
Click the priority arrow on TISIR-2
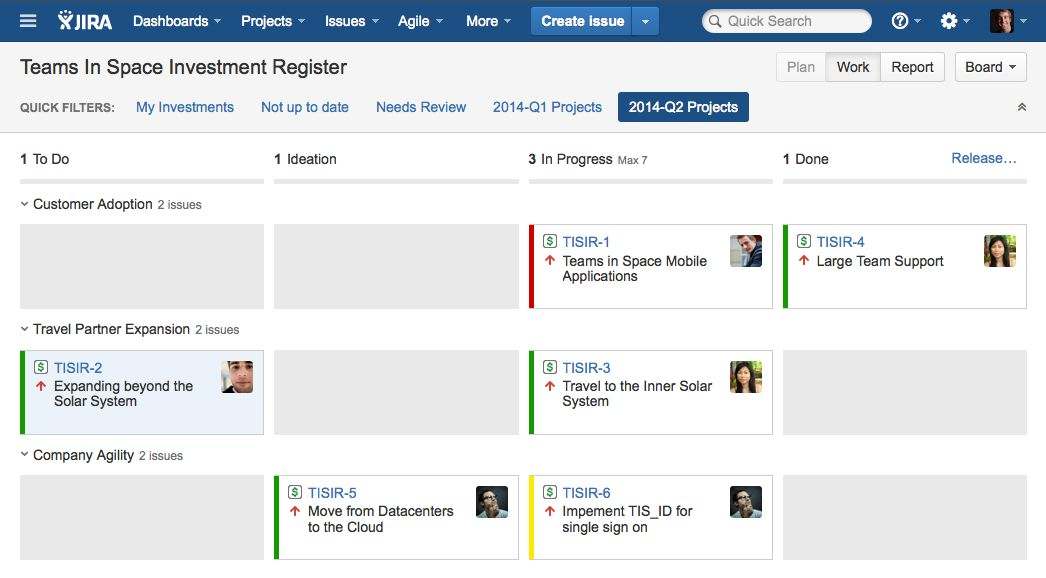[x=41, y=385]
